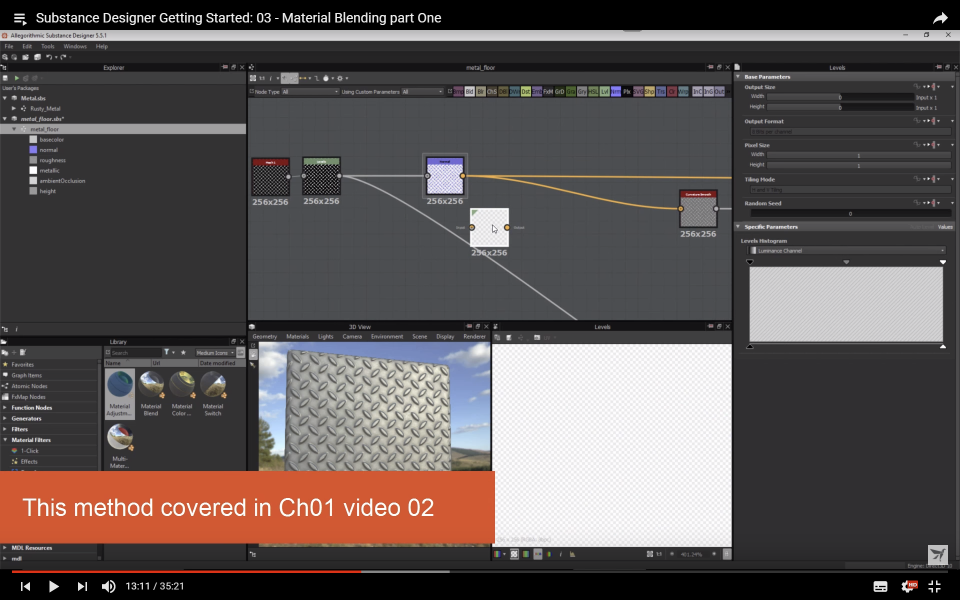Open Atomic Nodes in the Library
This screenshot has width=960, height=600.
(29, 386)
